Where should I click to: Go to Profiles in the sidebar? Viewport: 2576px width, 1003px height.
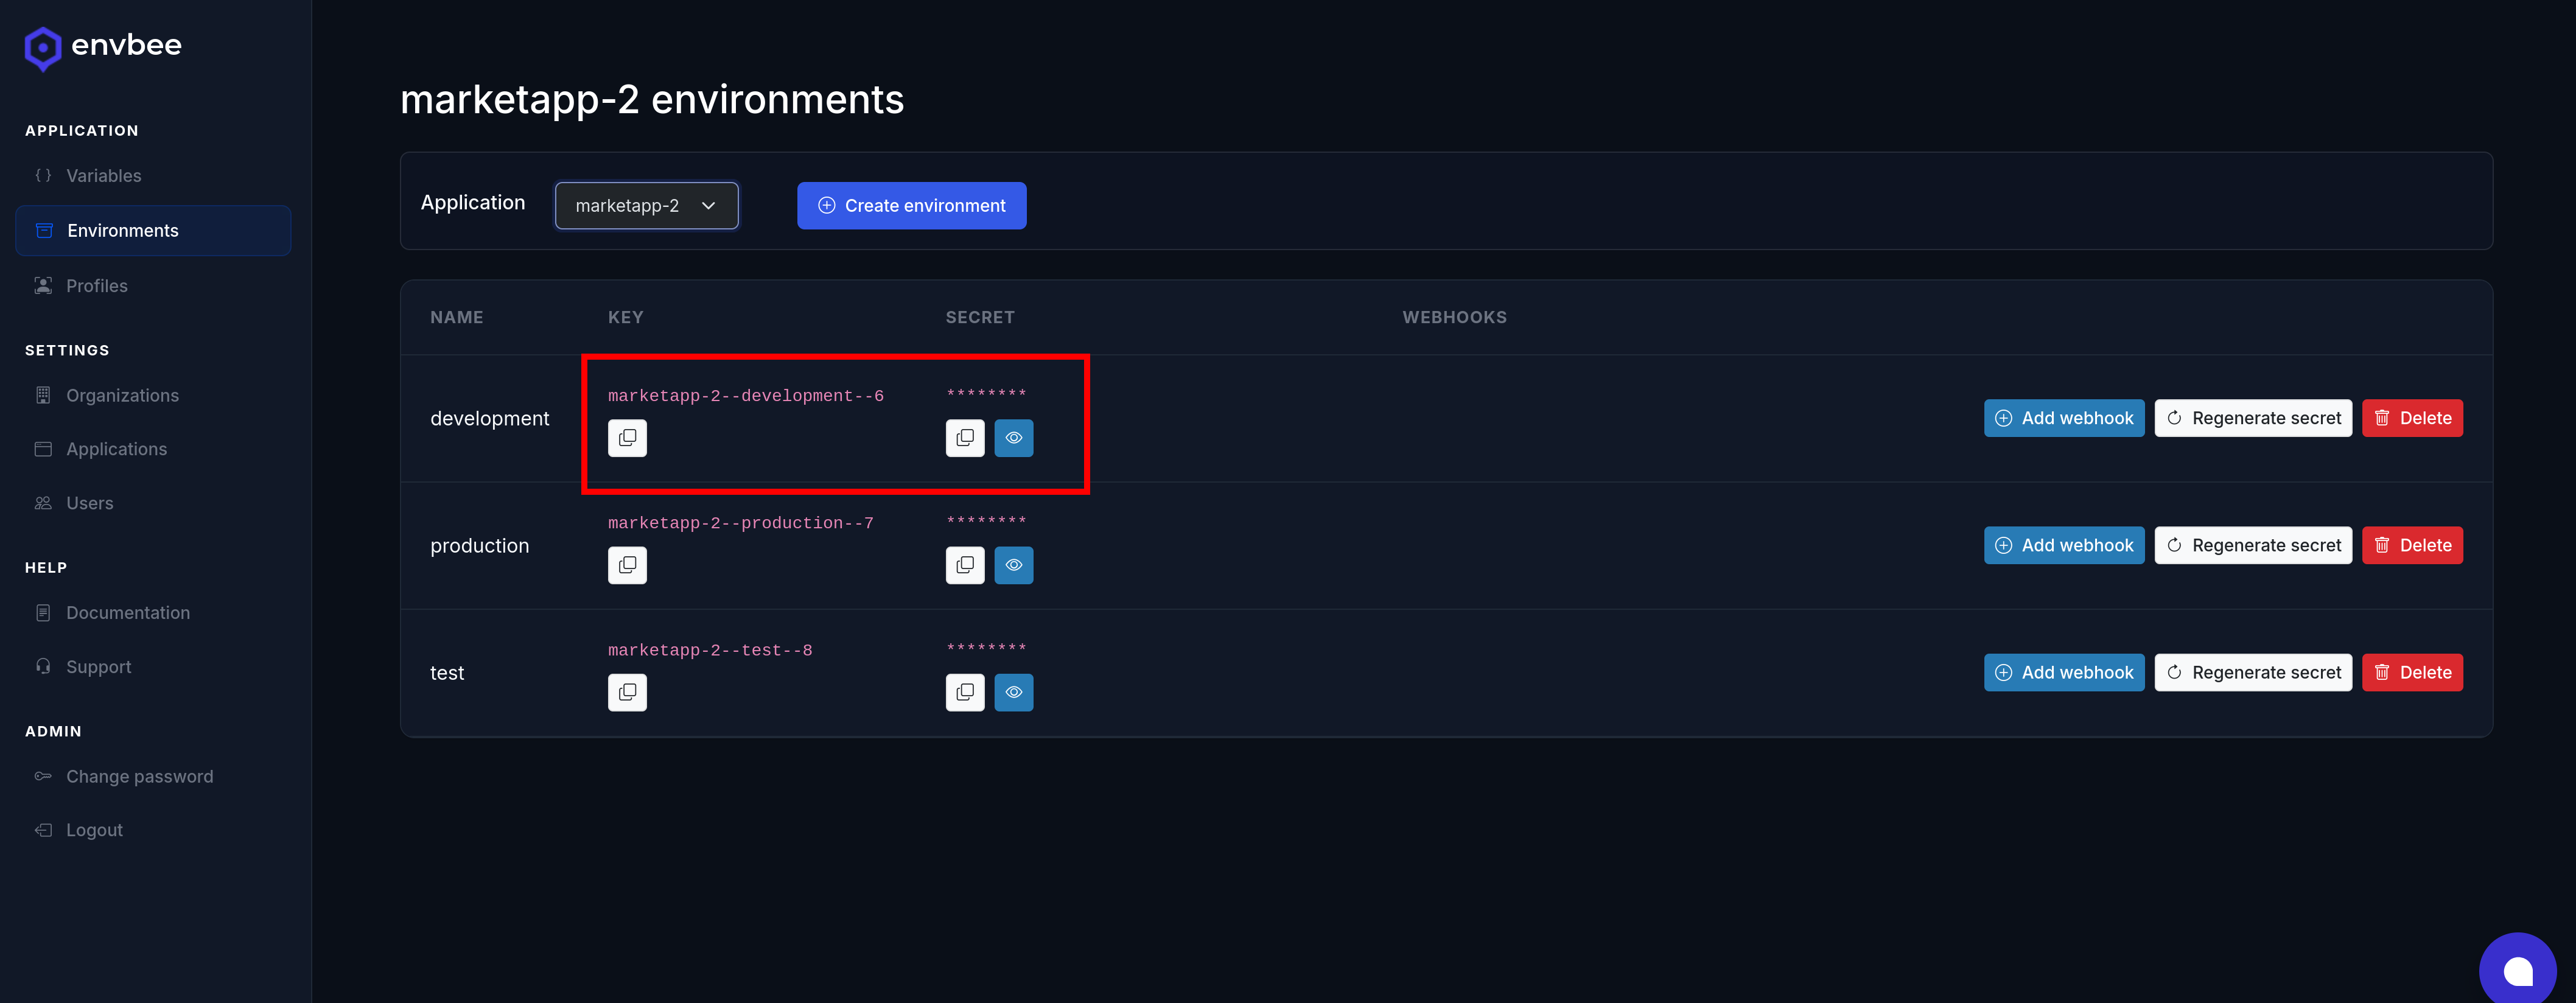pyautogui.click(x=154, y=286)
